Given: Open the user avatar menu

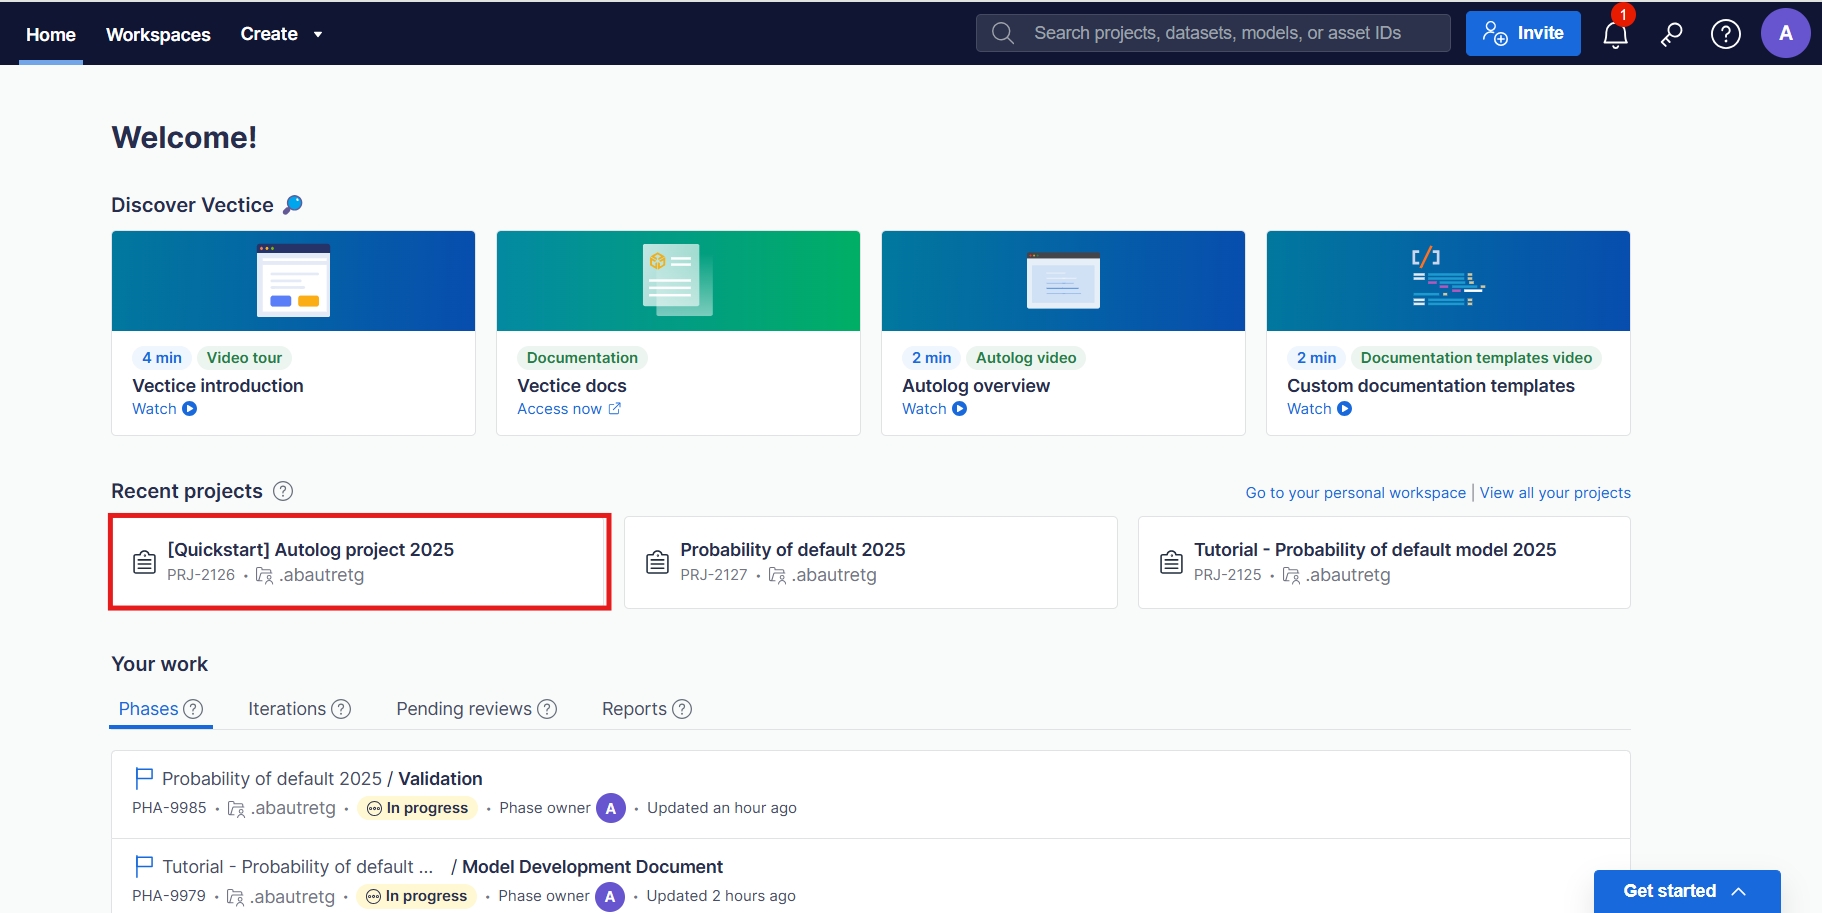Looking at the screenshot, I should point(1785,34).
